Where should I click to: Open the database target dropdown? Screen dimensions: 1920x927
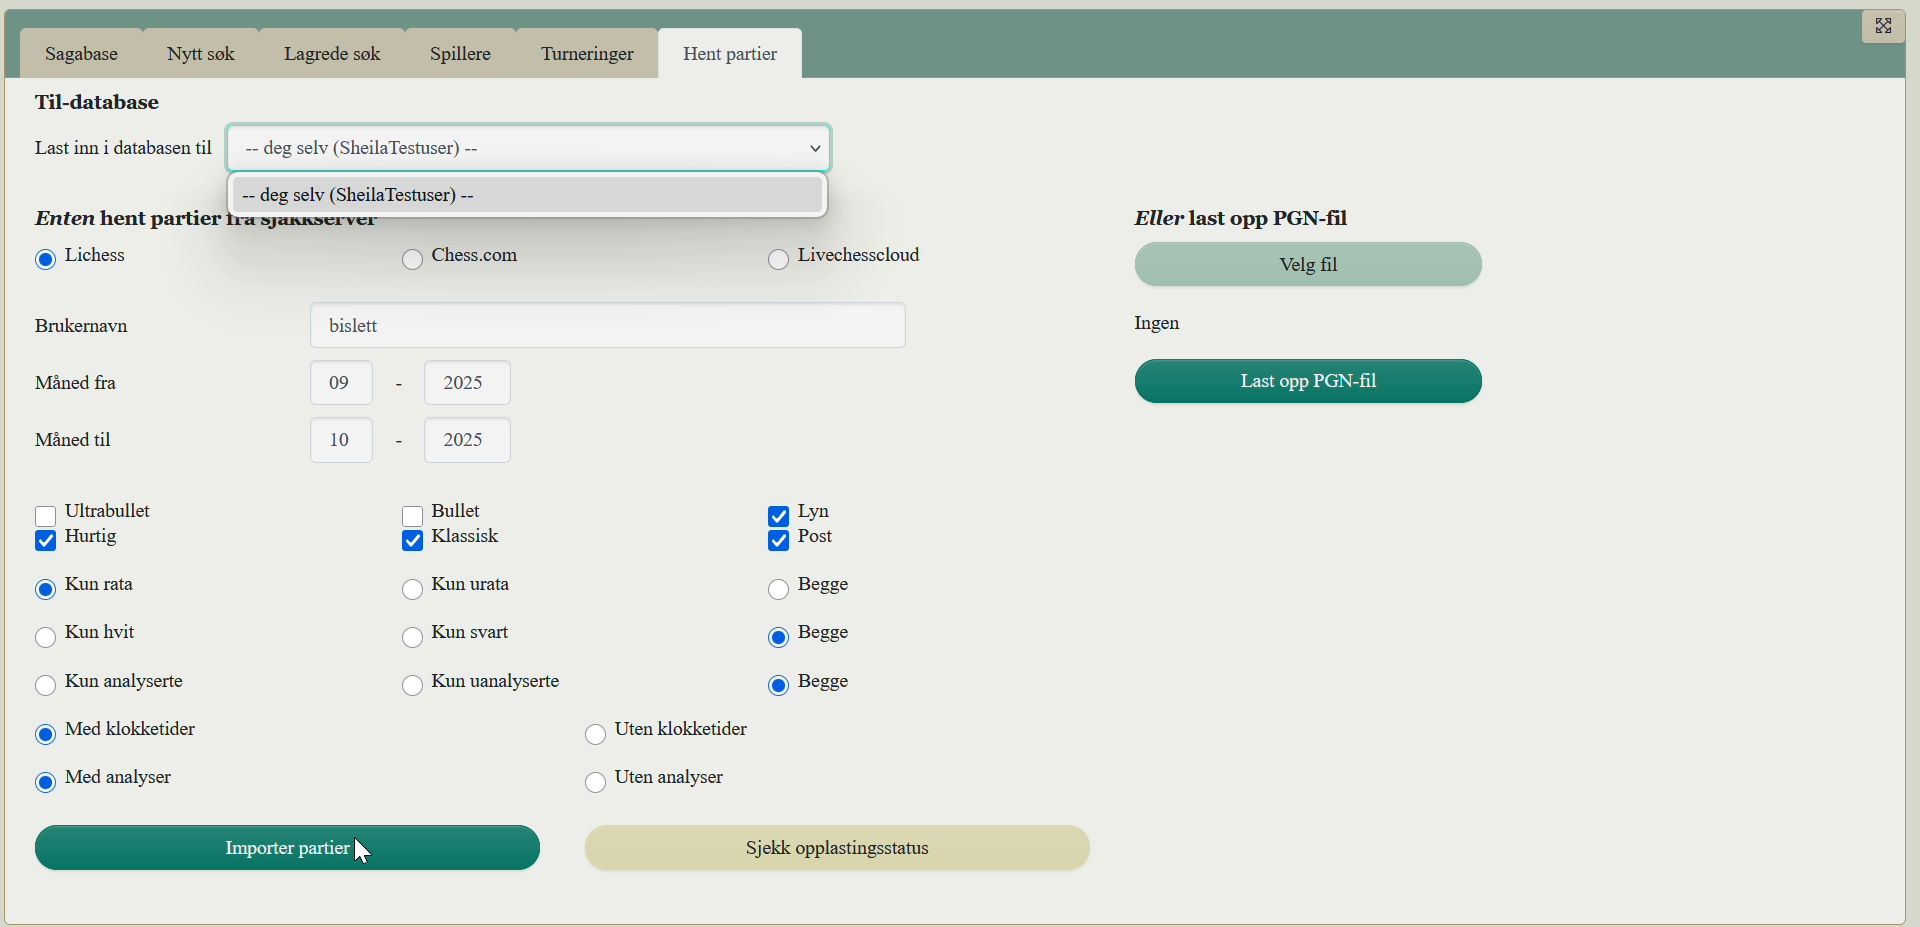point(528,148)
